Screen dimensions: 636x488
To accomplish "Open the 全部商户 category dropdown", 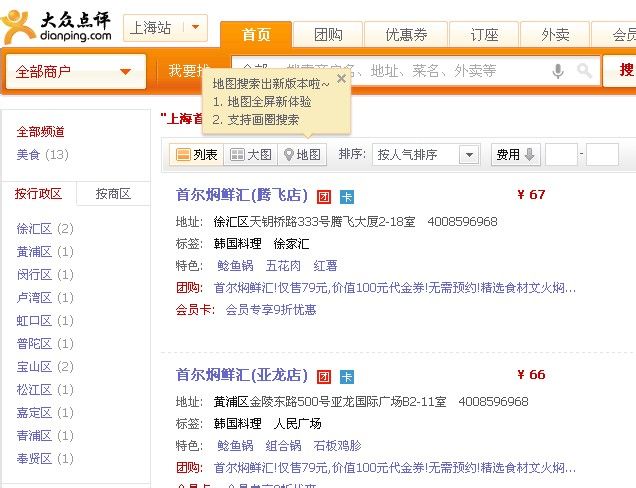I will click(76, 72).
